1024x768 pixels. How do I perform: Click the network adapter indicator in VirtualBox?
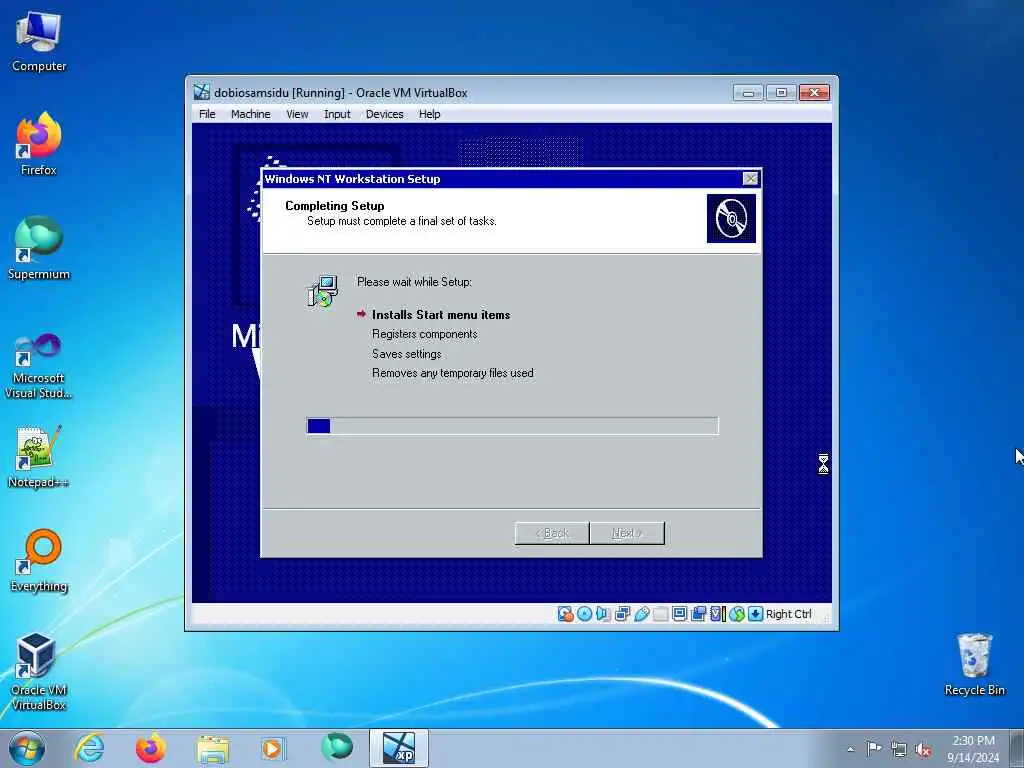[622, 614]
